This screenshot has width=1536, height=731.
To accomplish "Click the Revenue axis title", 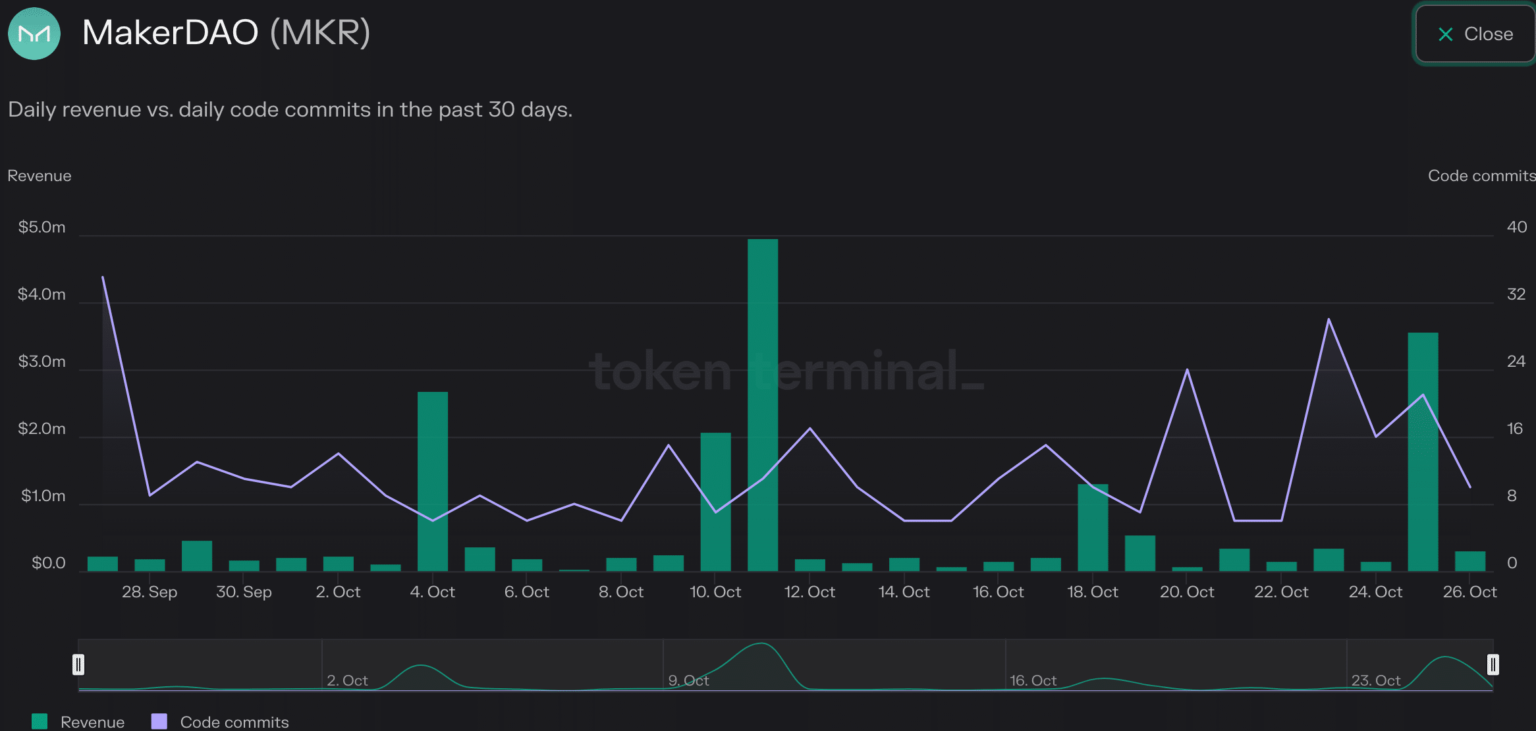I will (x=40, y=176).
